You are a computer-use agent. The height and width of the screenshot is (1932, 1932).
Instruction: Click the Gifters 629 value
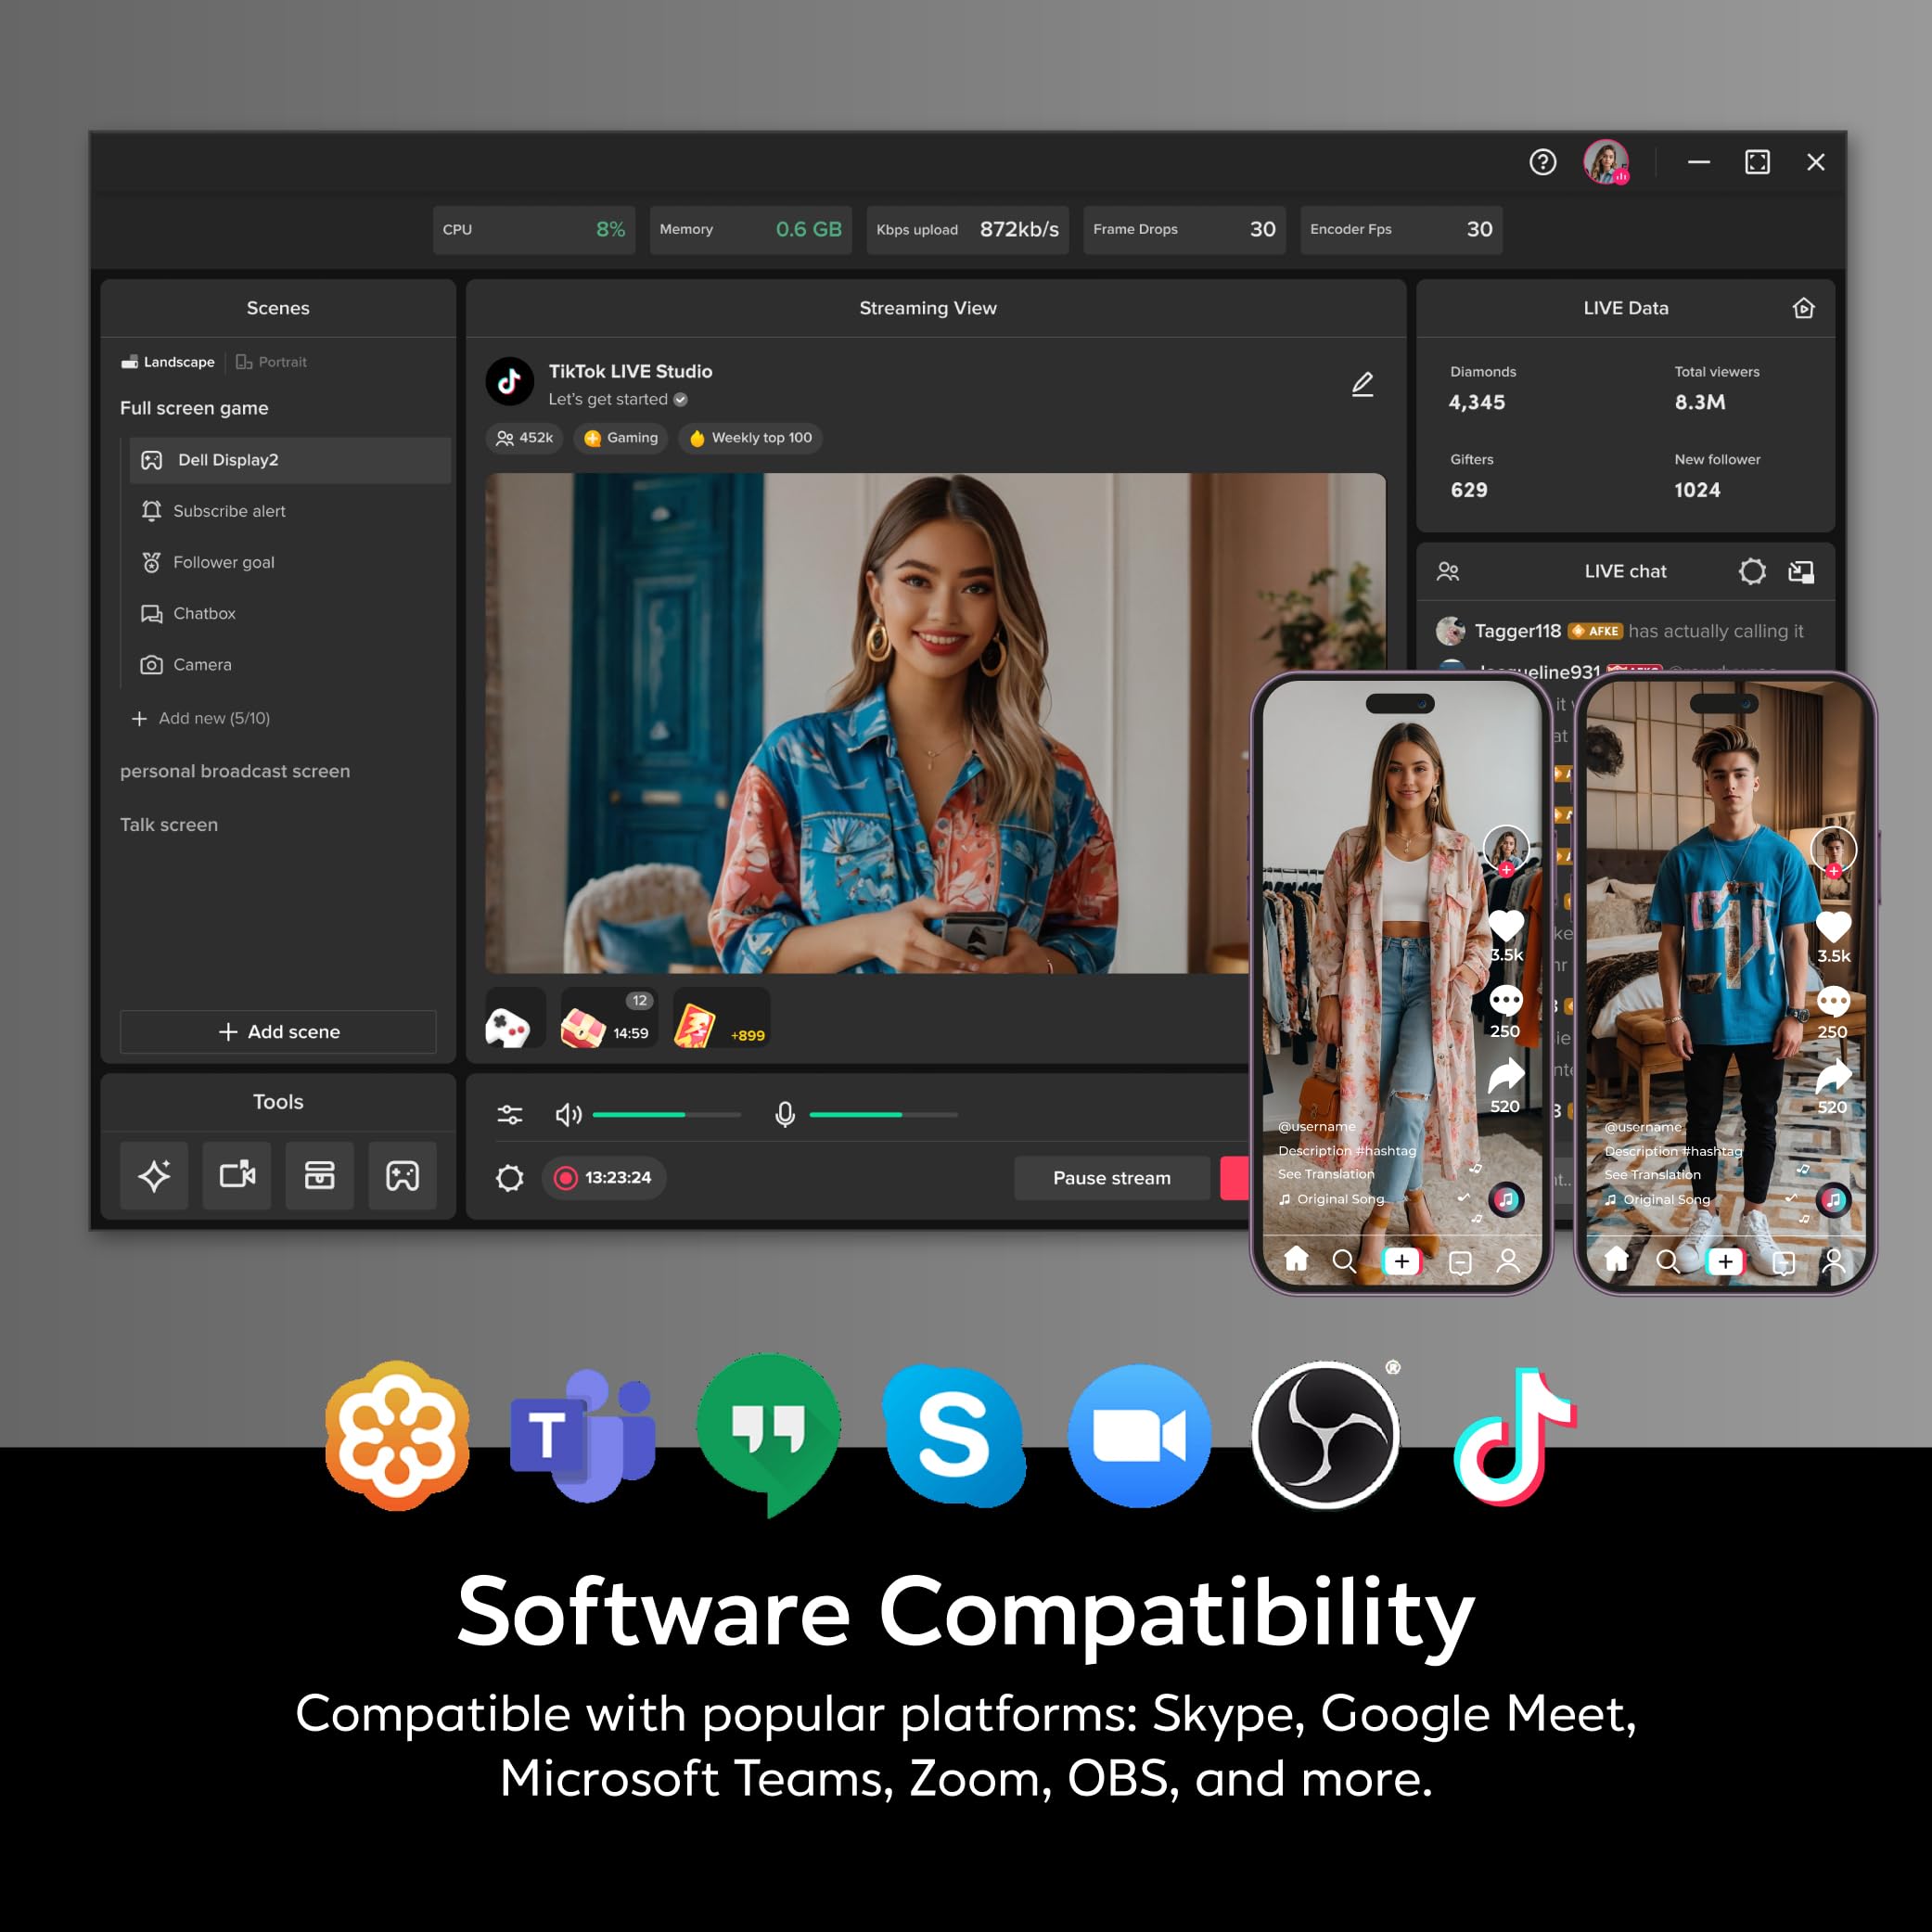[1469, 490]
